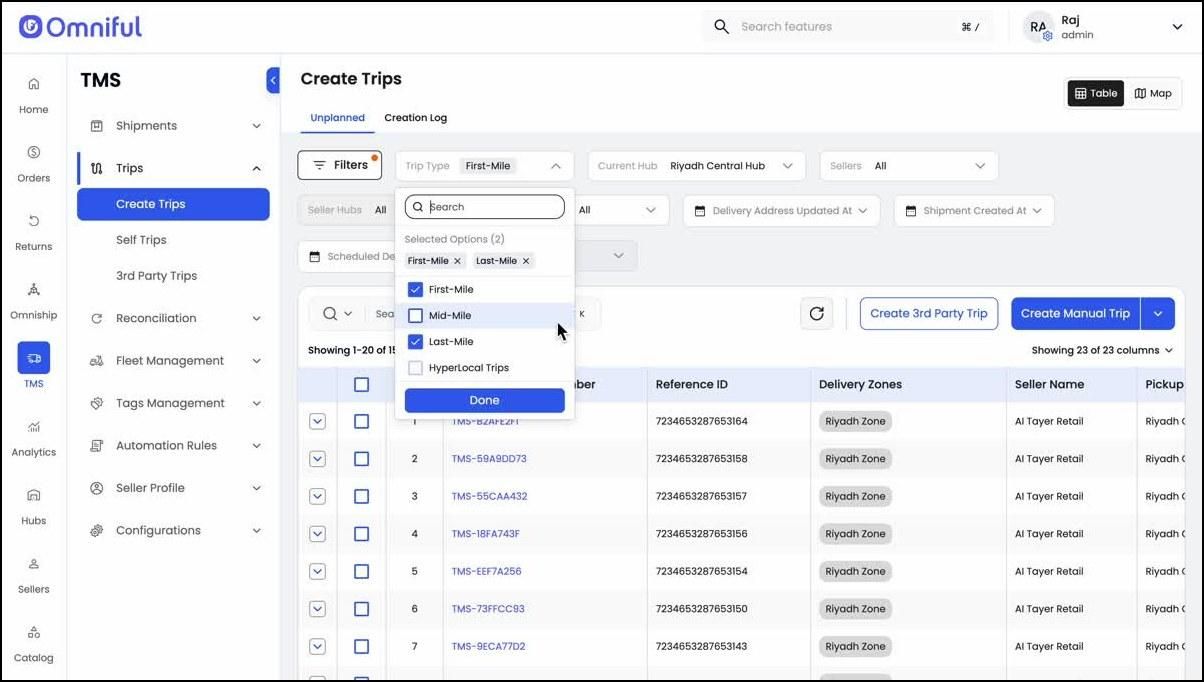Select Self Trips under Trips
Viewport: 1204px width, 682px height.
[x=141, y=240]
